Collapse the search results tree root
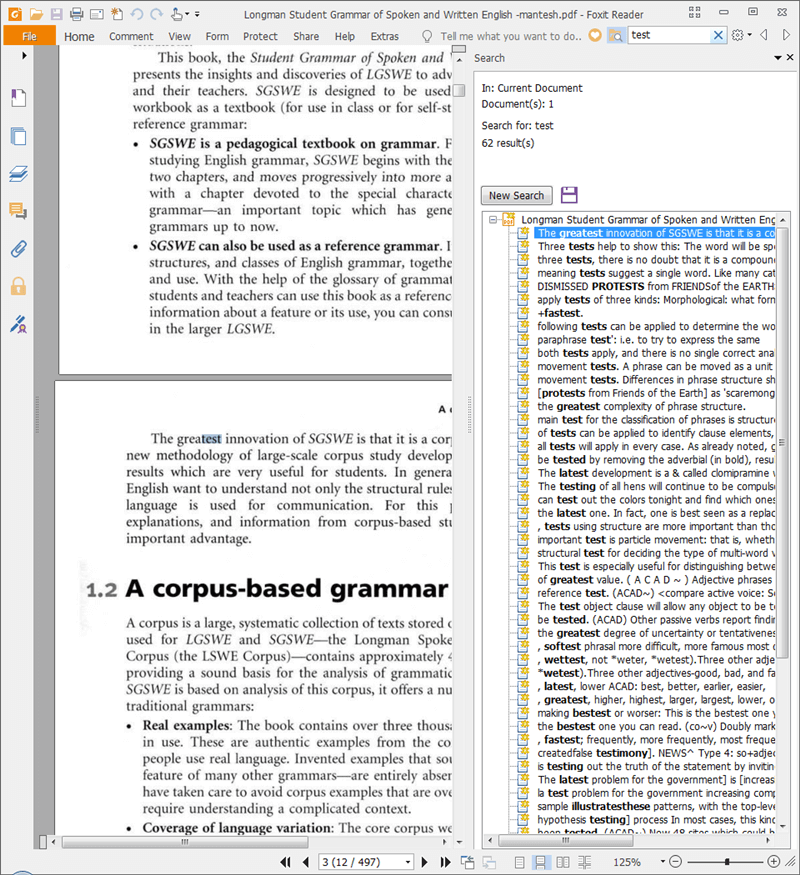This screenshot has width=800, height=875. [x=493, y=219]
